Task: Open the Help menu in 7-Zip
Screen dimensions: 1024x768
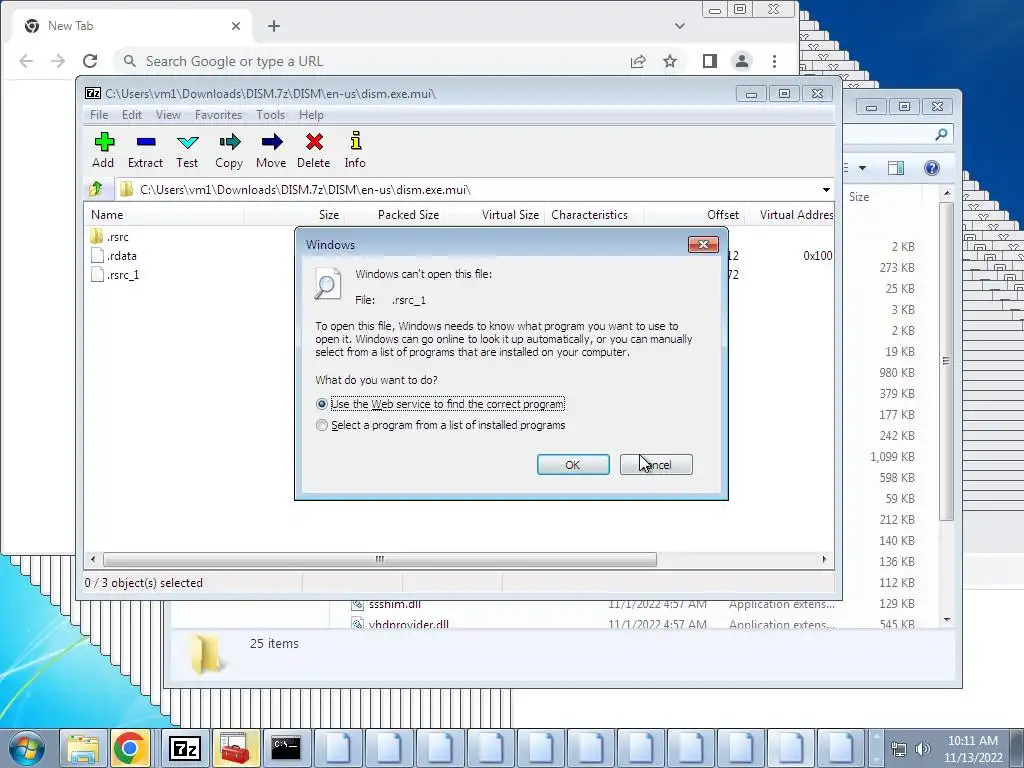Action: [311, 115]
